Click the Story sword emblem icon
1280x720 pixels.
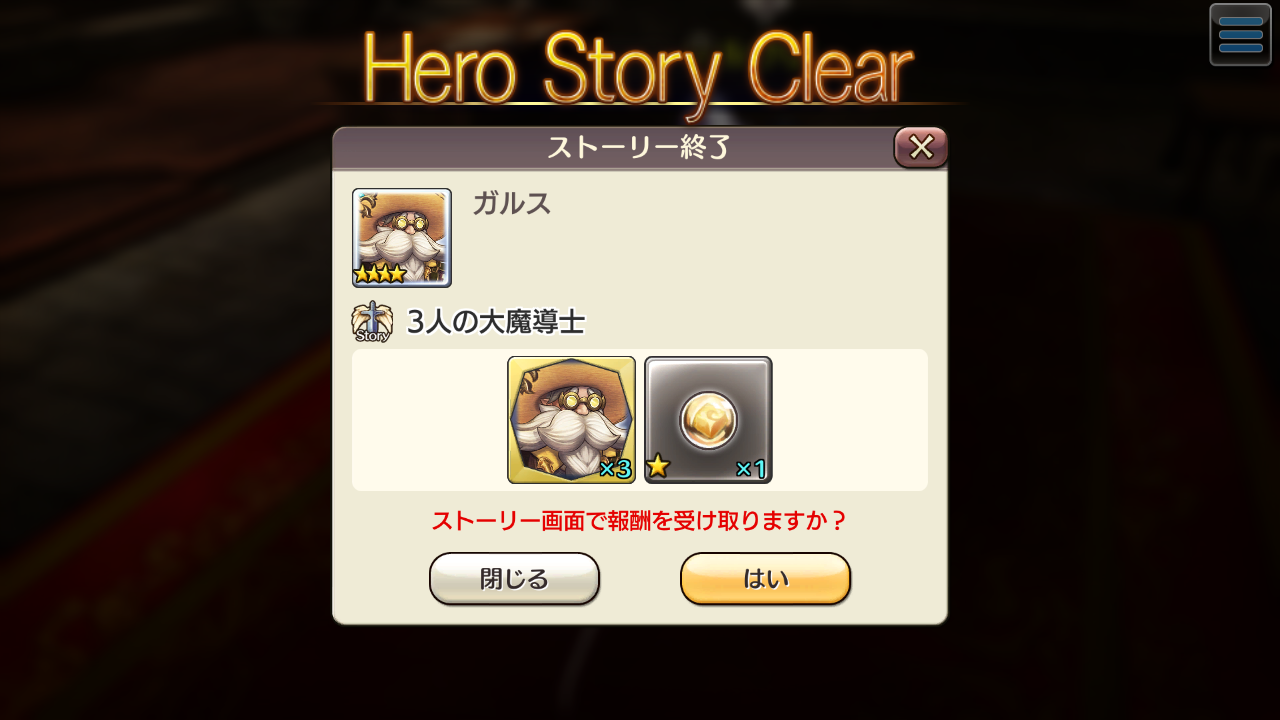pos(372,322)
